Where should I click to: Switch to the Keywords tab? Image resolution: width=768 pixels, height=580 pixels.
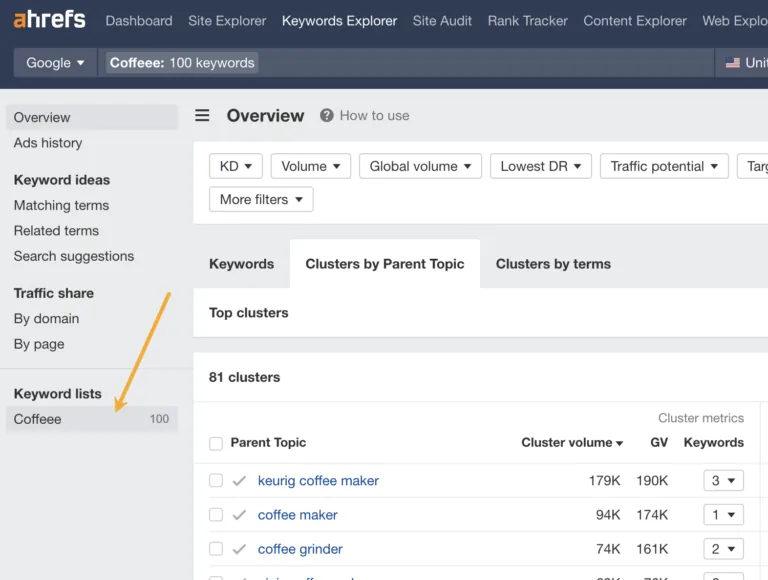[241, 264]
